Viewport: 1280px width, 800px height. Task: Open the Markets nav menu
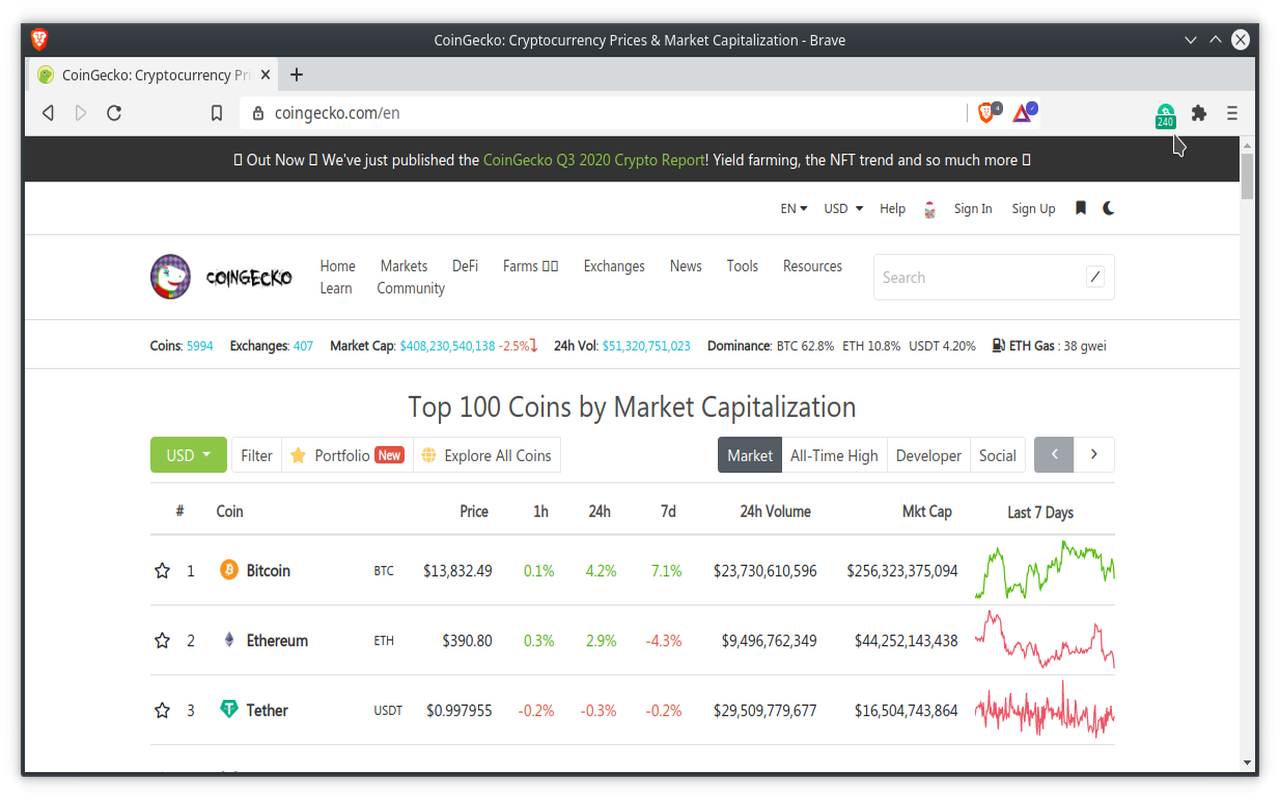(x=404, y=266)
